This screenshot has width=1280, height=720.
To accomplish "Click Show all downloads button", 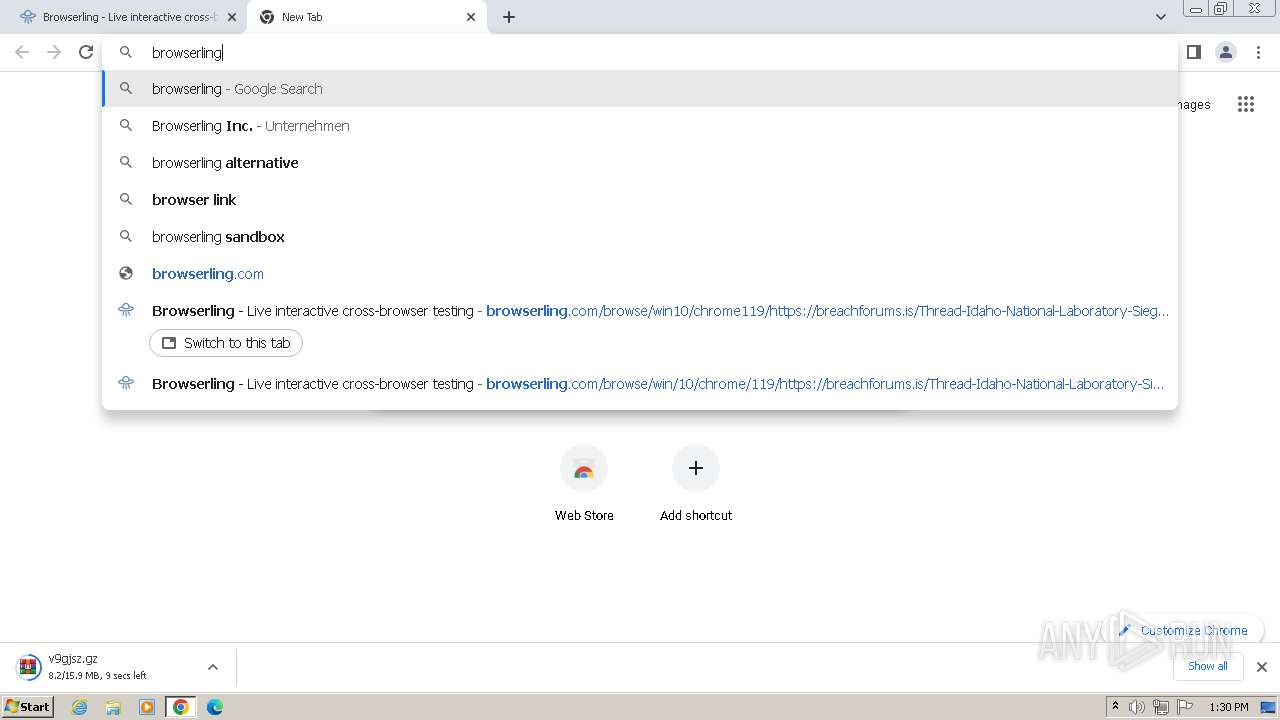I will pos(1208,666).
